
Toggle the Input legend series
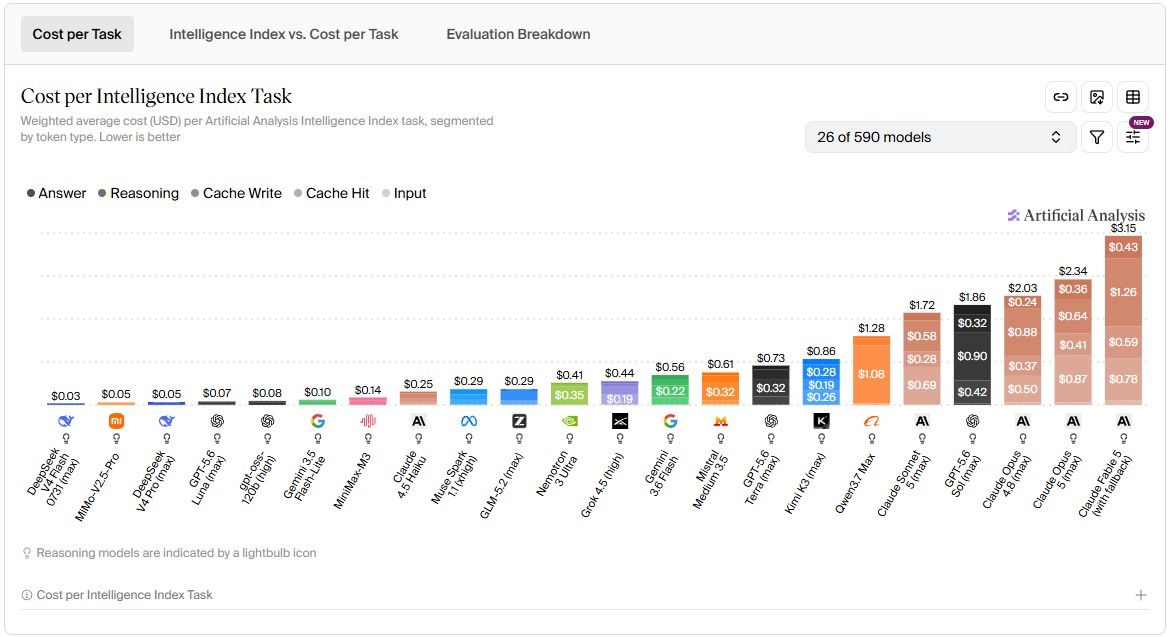404,193
